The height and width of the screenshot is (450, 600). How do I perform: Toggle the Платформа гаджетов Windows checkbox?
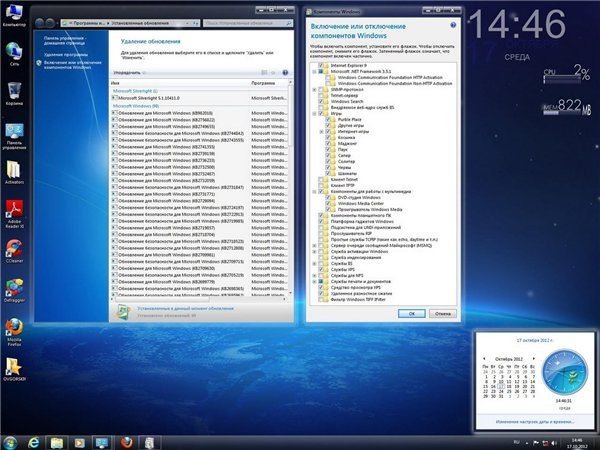[321, 222]
